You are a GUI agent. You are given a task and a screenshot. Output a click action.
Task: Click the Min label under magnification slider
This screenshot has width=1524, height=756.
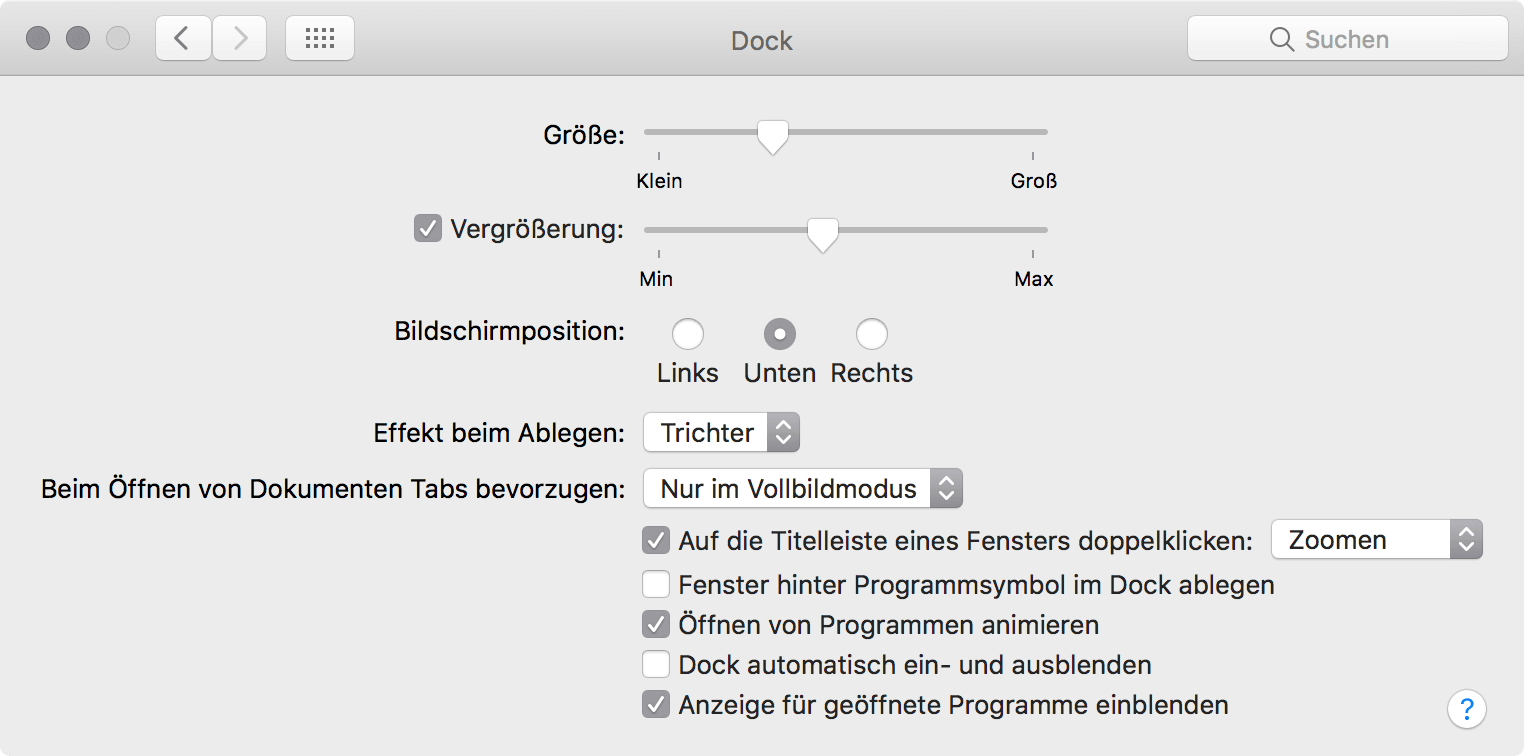656,279
